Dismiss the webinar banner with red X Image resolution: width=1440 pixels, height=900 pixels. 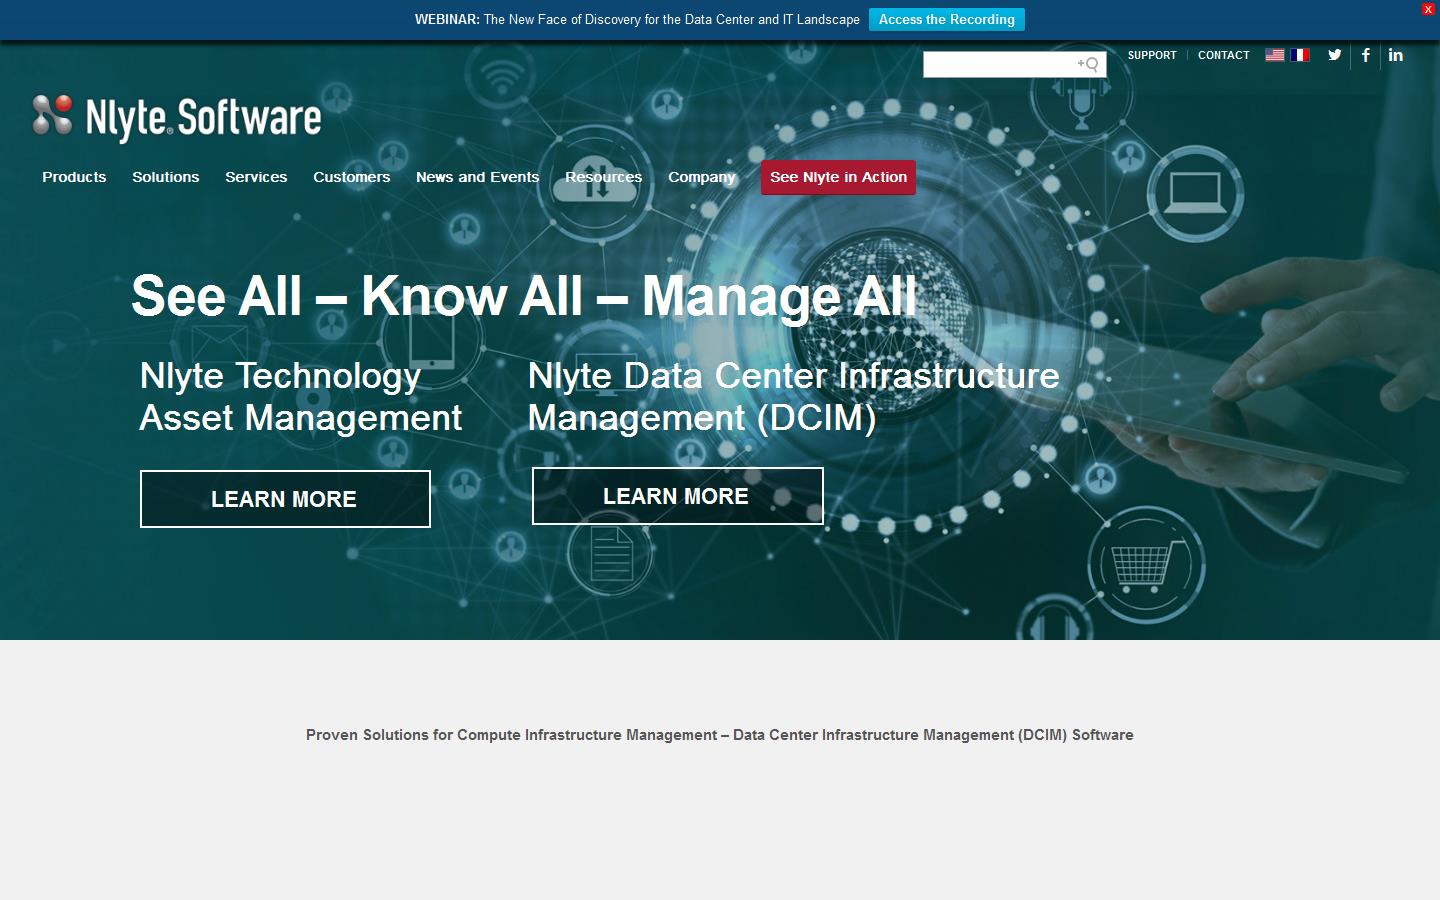[x=1428, y=9]
